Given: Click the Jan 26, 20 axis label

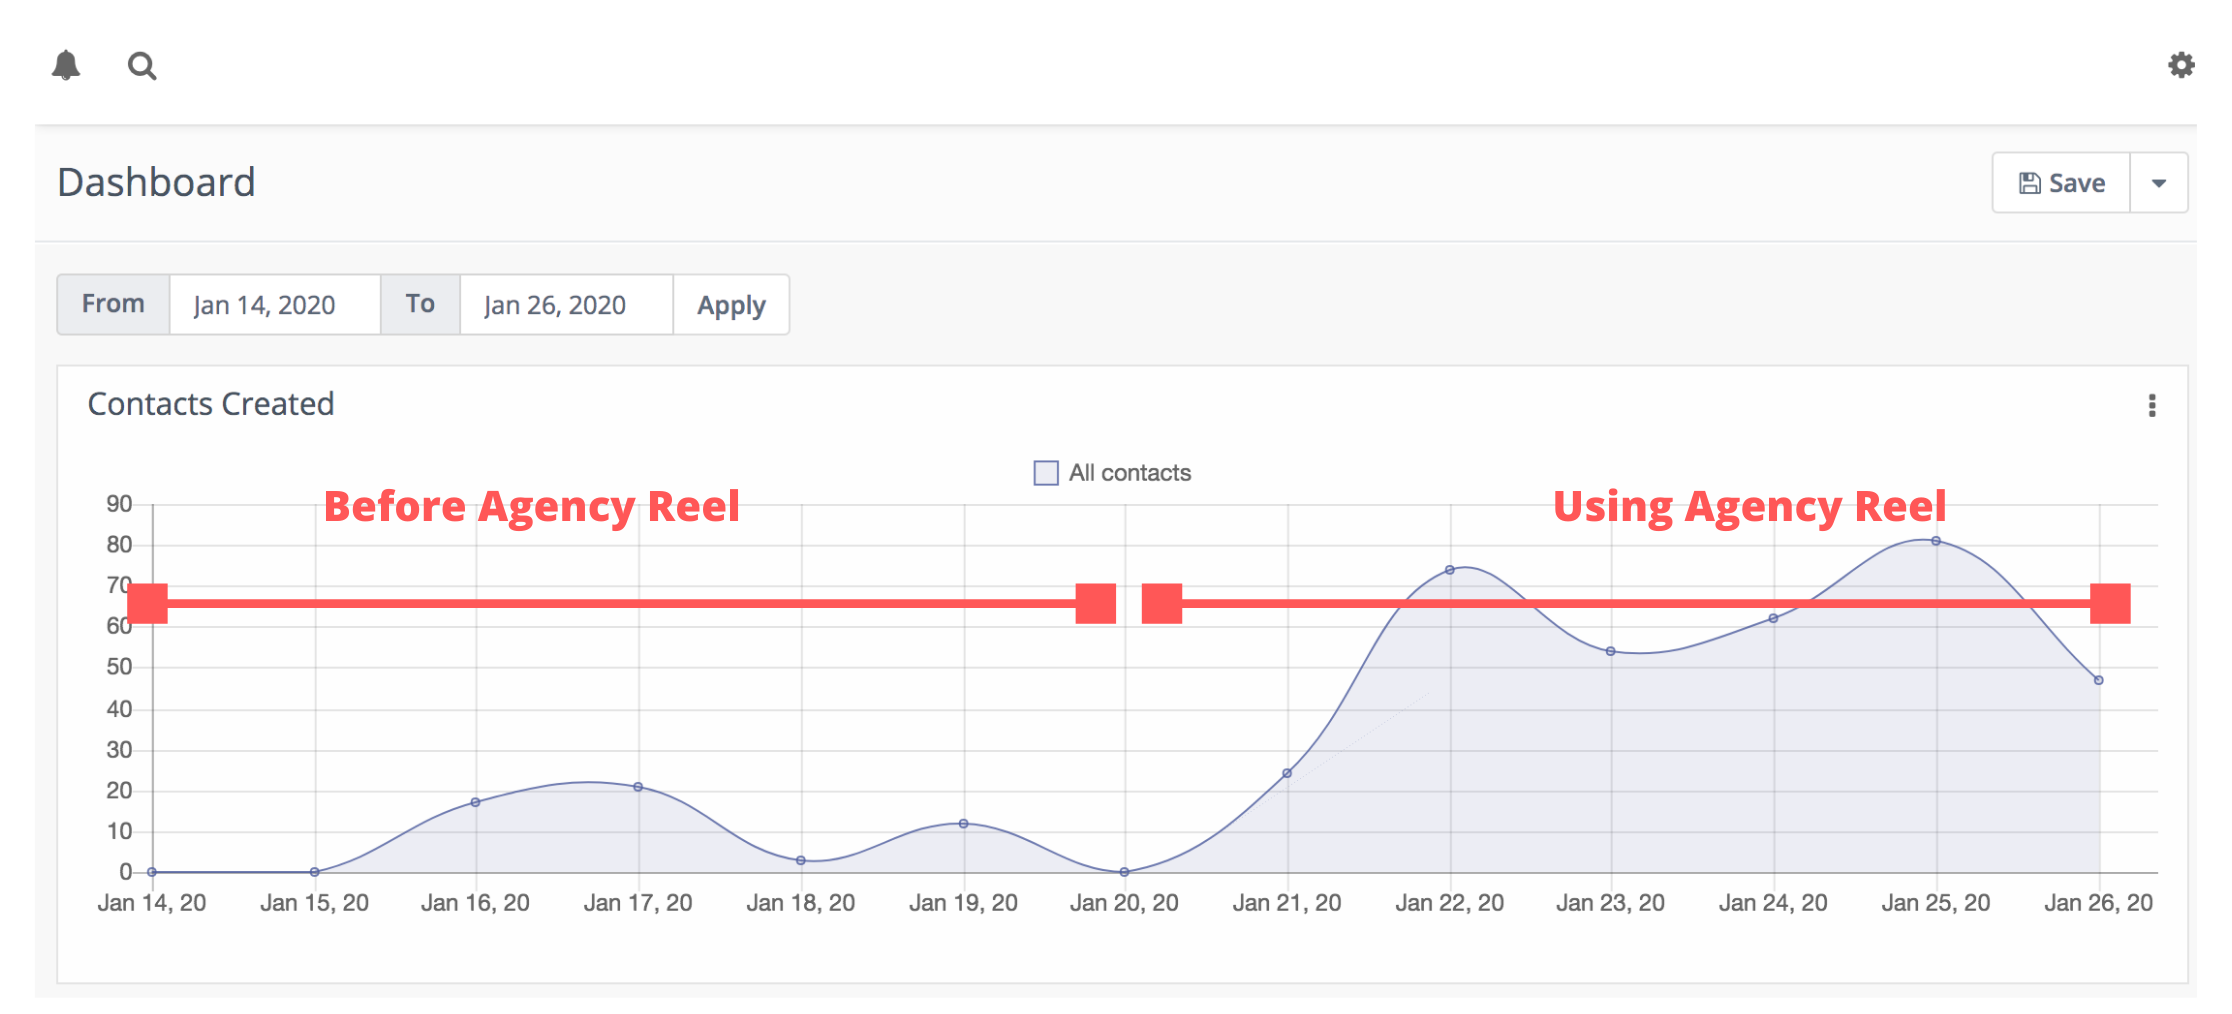Looking at the screenshot, I should point(2098,903).
